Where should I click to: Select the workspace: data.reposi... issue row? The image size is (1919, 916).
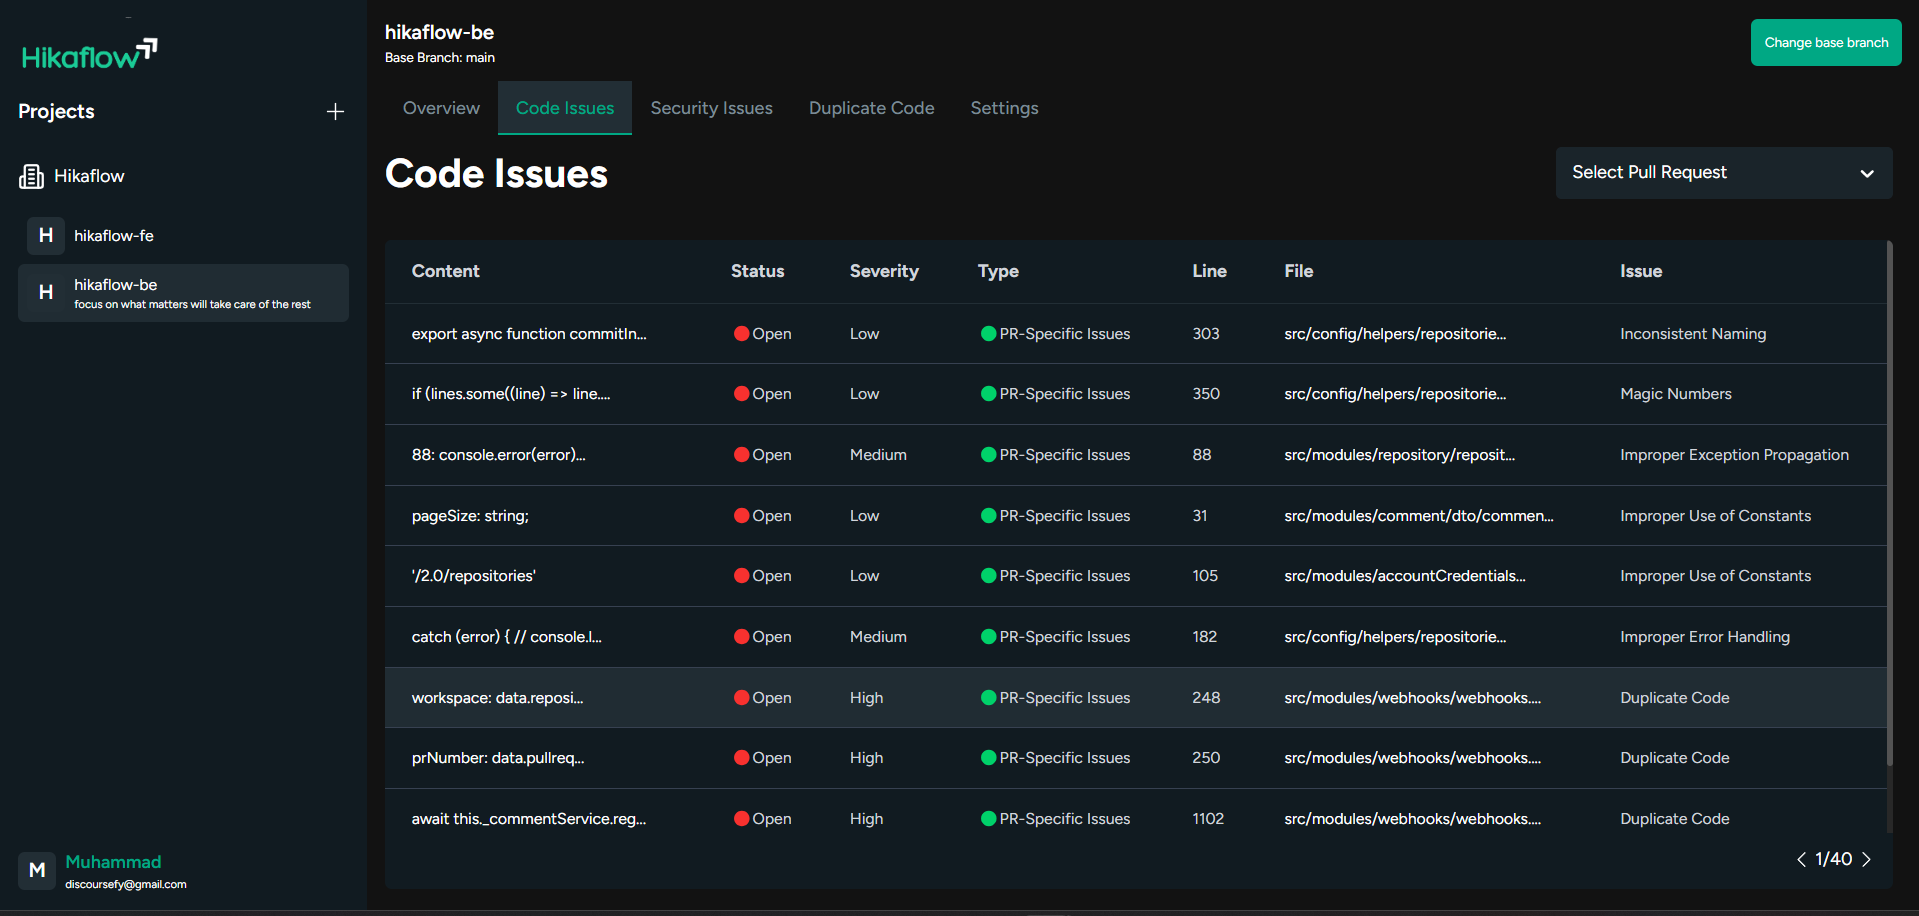tap(497, 698)
